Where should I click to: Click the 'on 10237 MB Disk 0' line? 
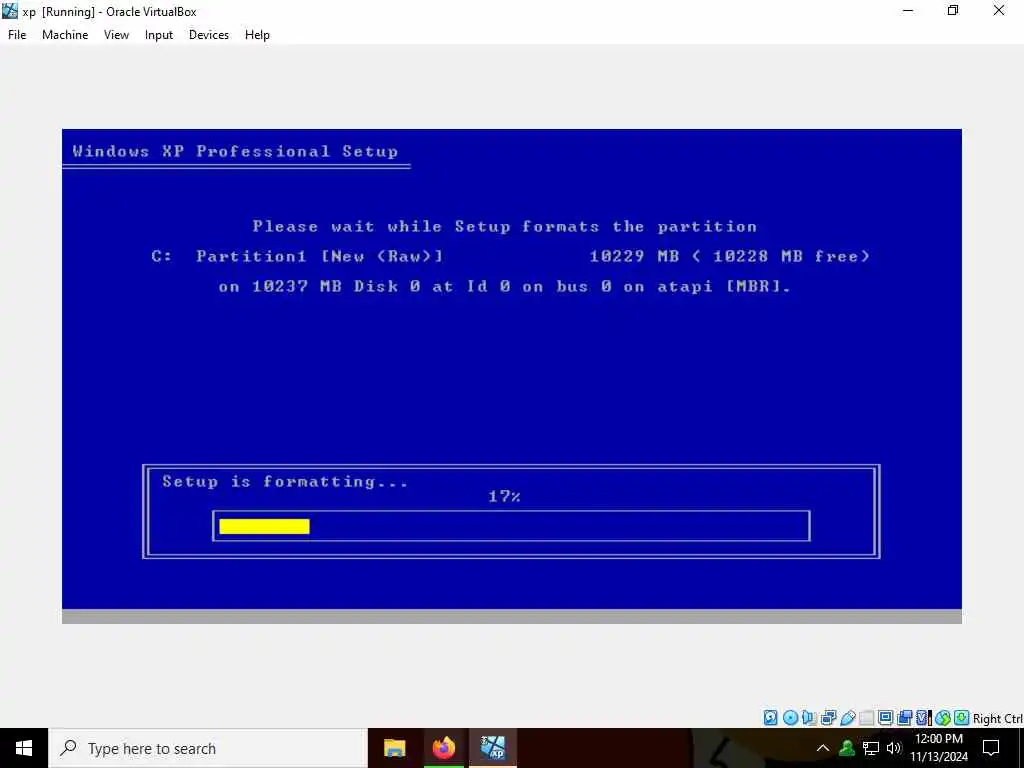(505, 286)
